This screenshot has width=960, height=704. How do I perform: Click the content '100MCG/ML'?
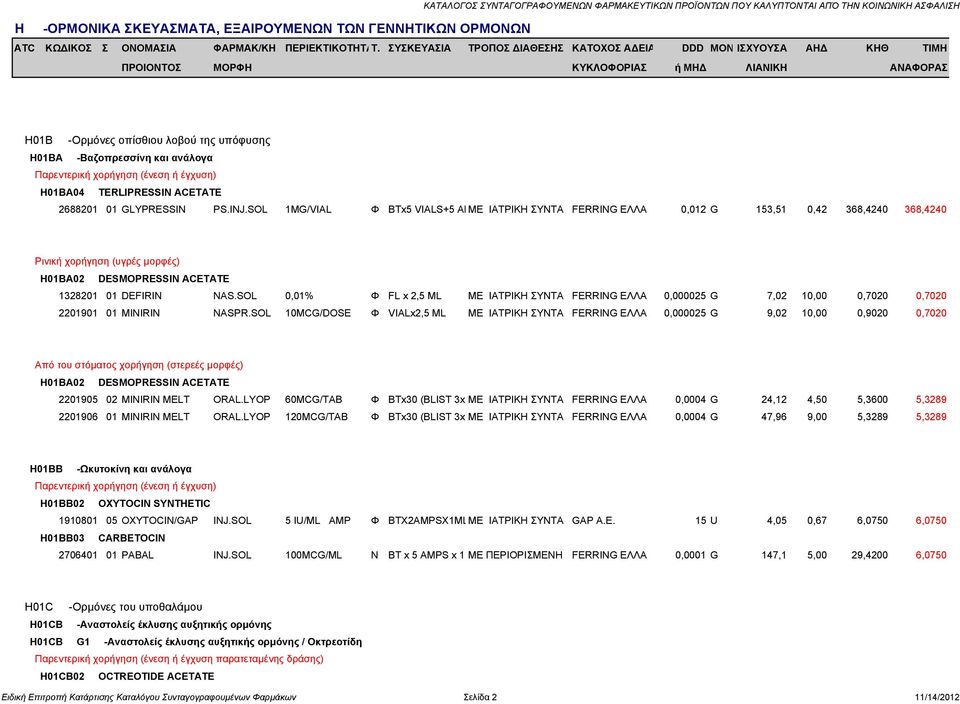(x=313, y=555)
